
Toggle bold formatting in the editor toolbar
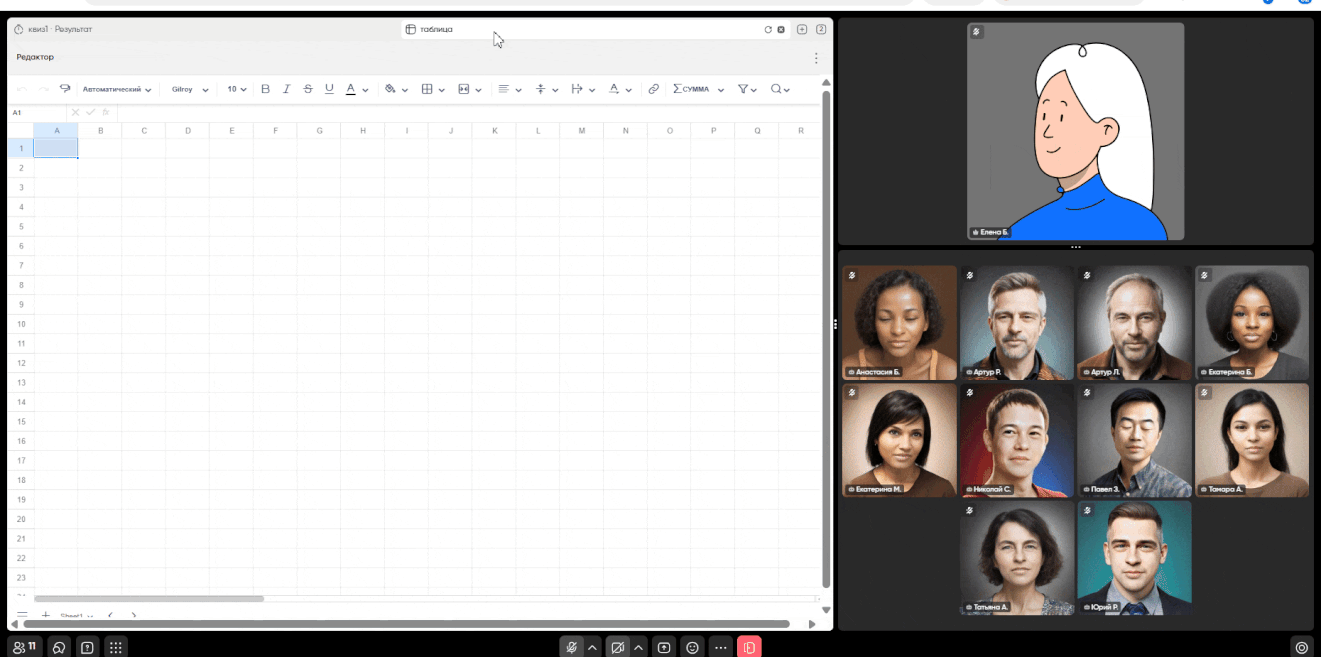tap(265, 89)
